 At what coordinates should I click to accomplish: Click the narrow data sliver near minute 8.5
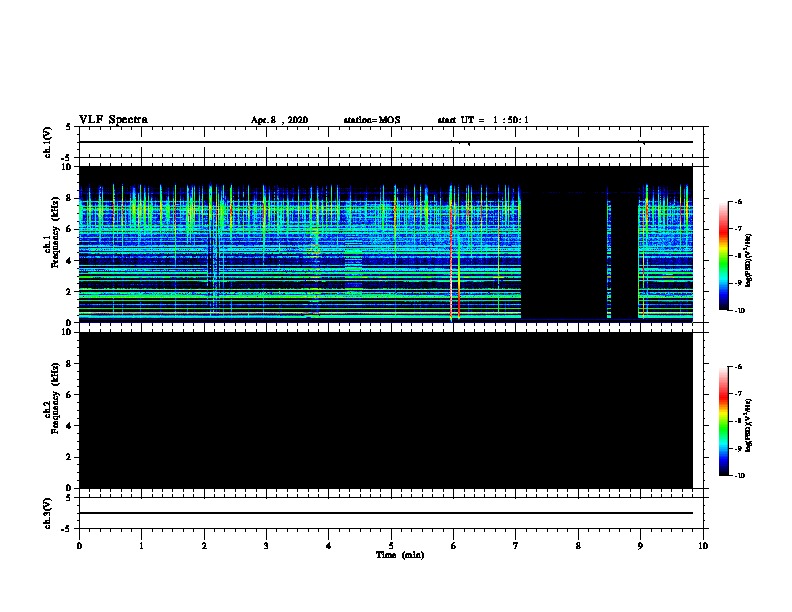tap(609, 258)
